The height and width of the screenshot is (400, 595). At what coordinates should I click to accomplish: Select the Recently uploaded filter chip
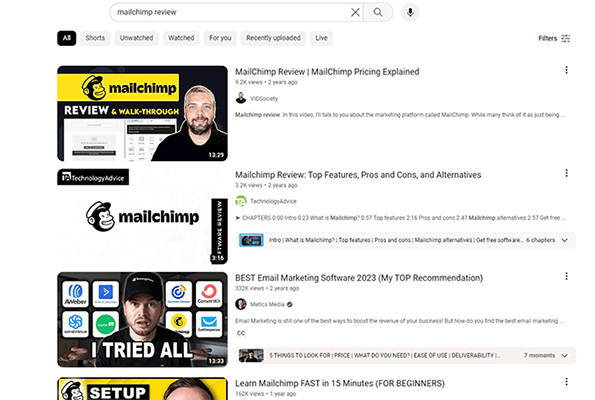tap(273, 38)
